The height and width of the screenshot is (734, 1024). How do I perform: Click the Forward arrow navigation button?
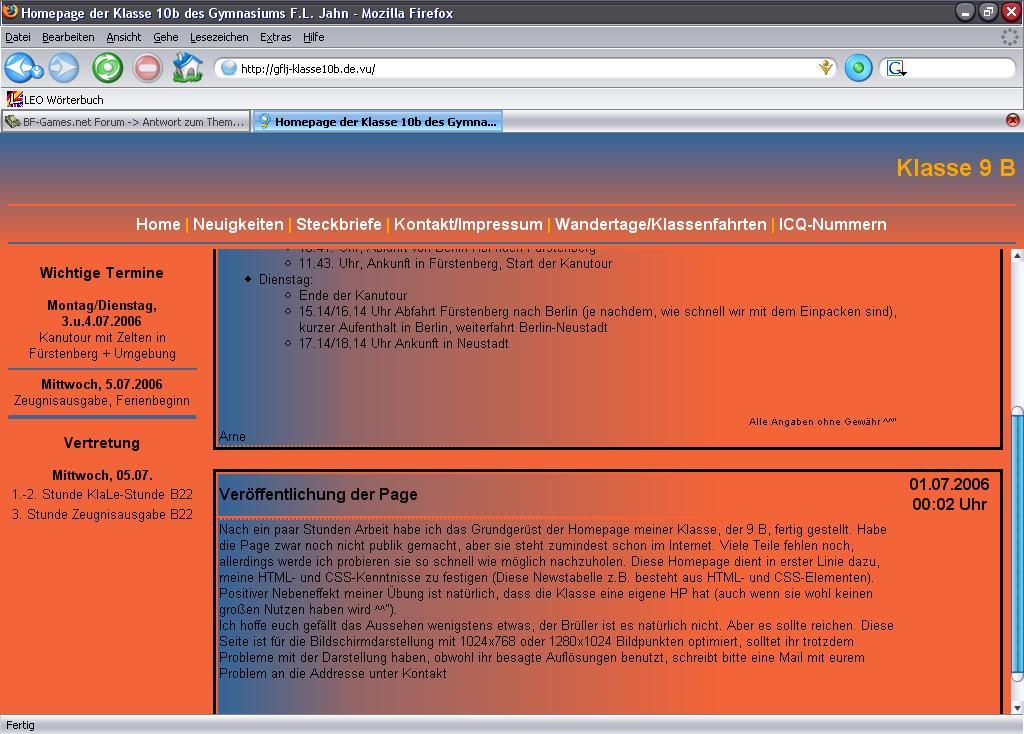64,68
